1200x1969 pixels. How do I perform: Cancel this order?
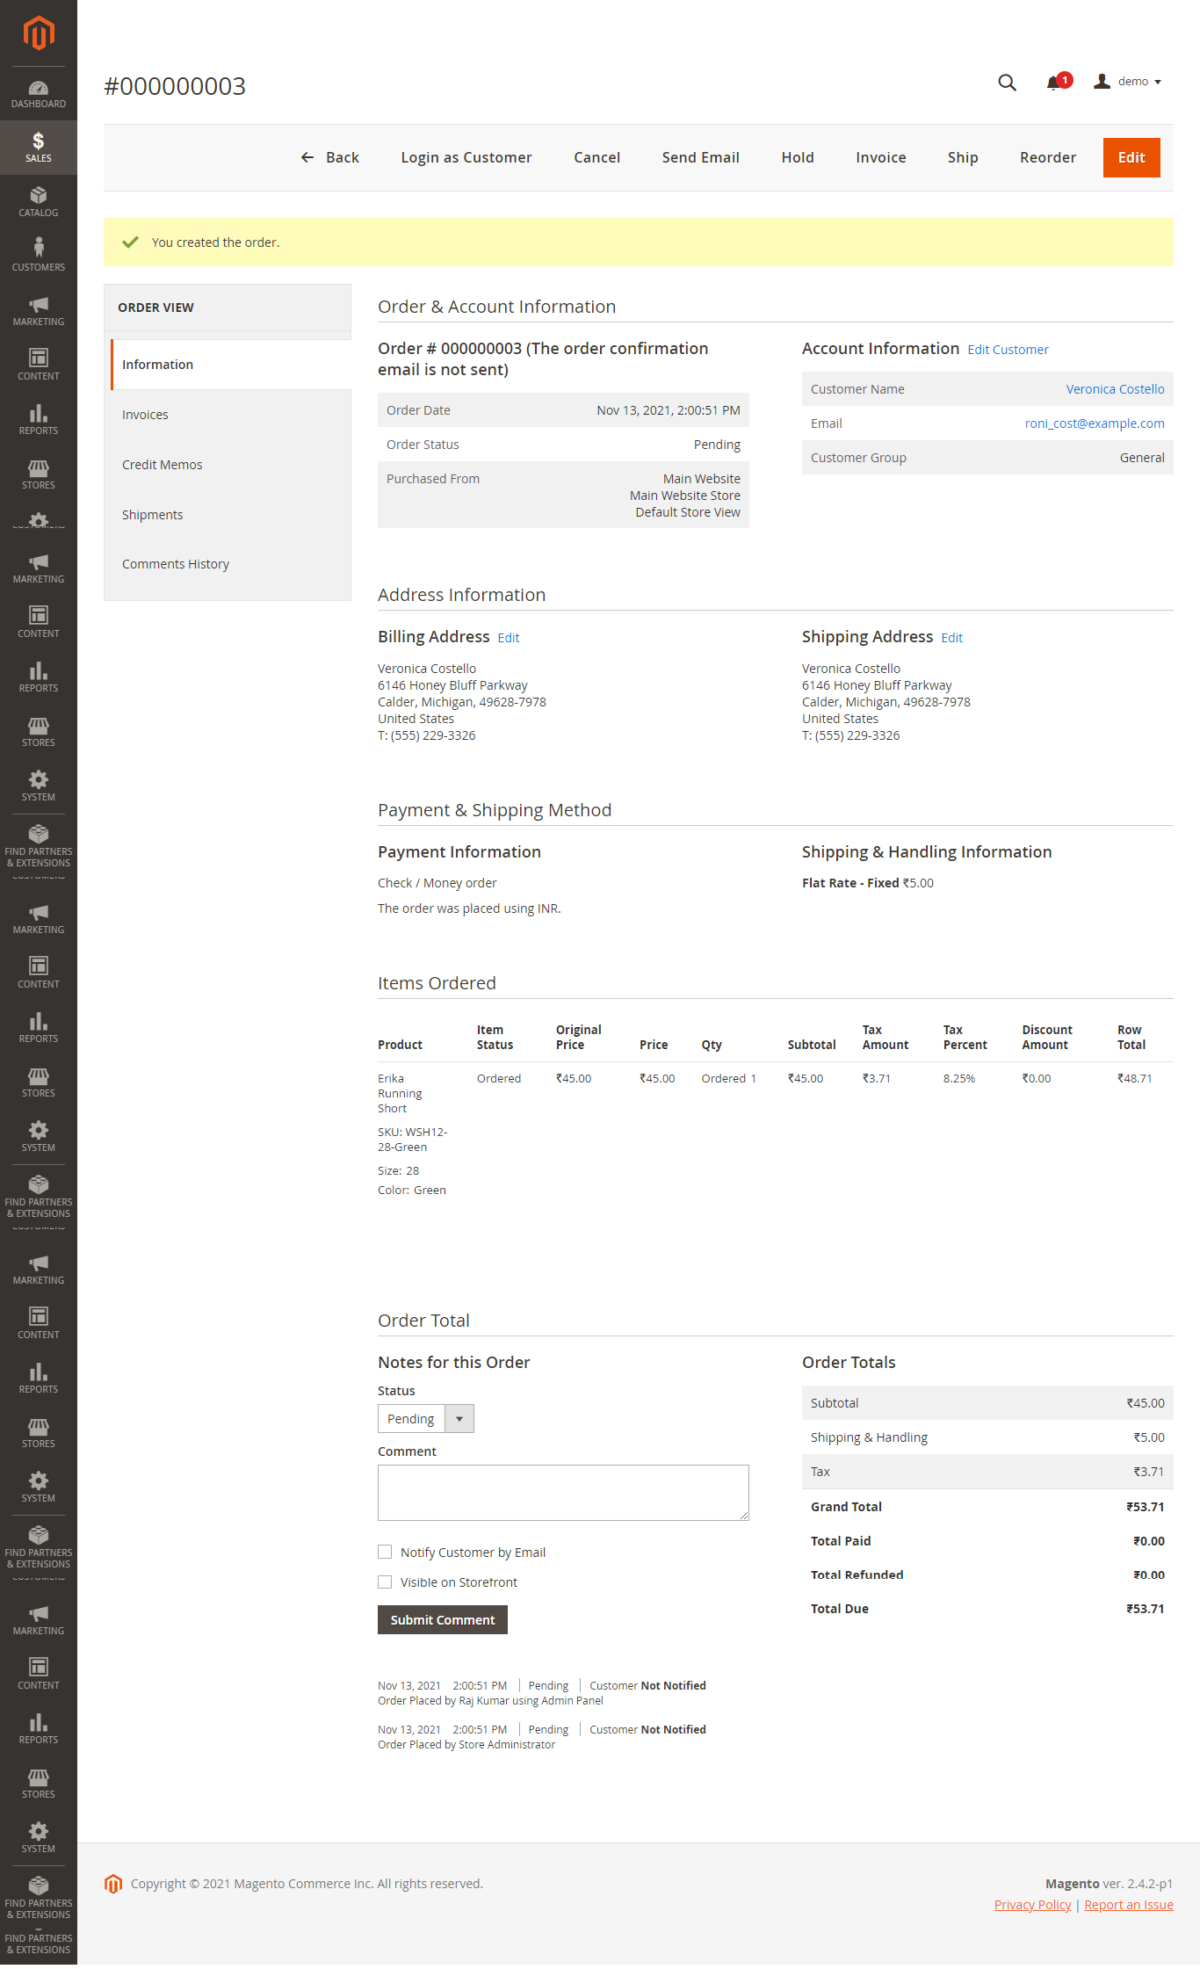pyautogui.click(x=597, y=158)
